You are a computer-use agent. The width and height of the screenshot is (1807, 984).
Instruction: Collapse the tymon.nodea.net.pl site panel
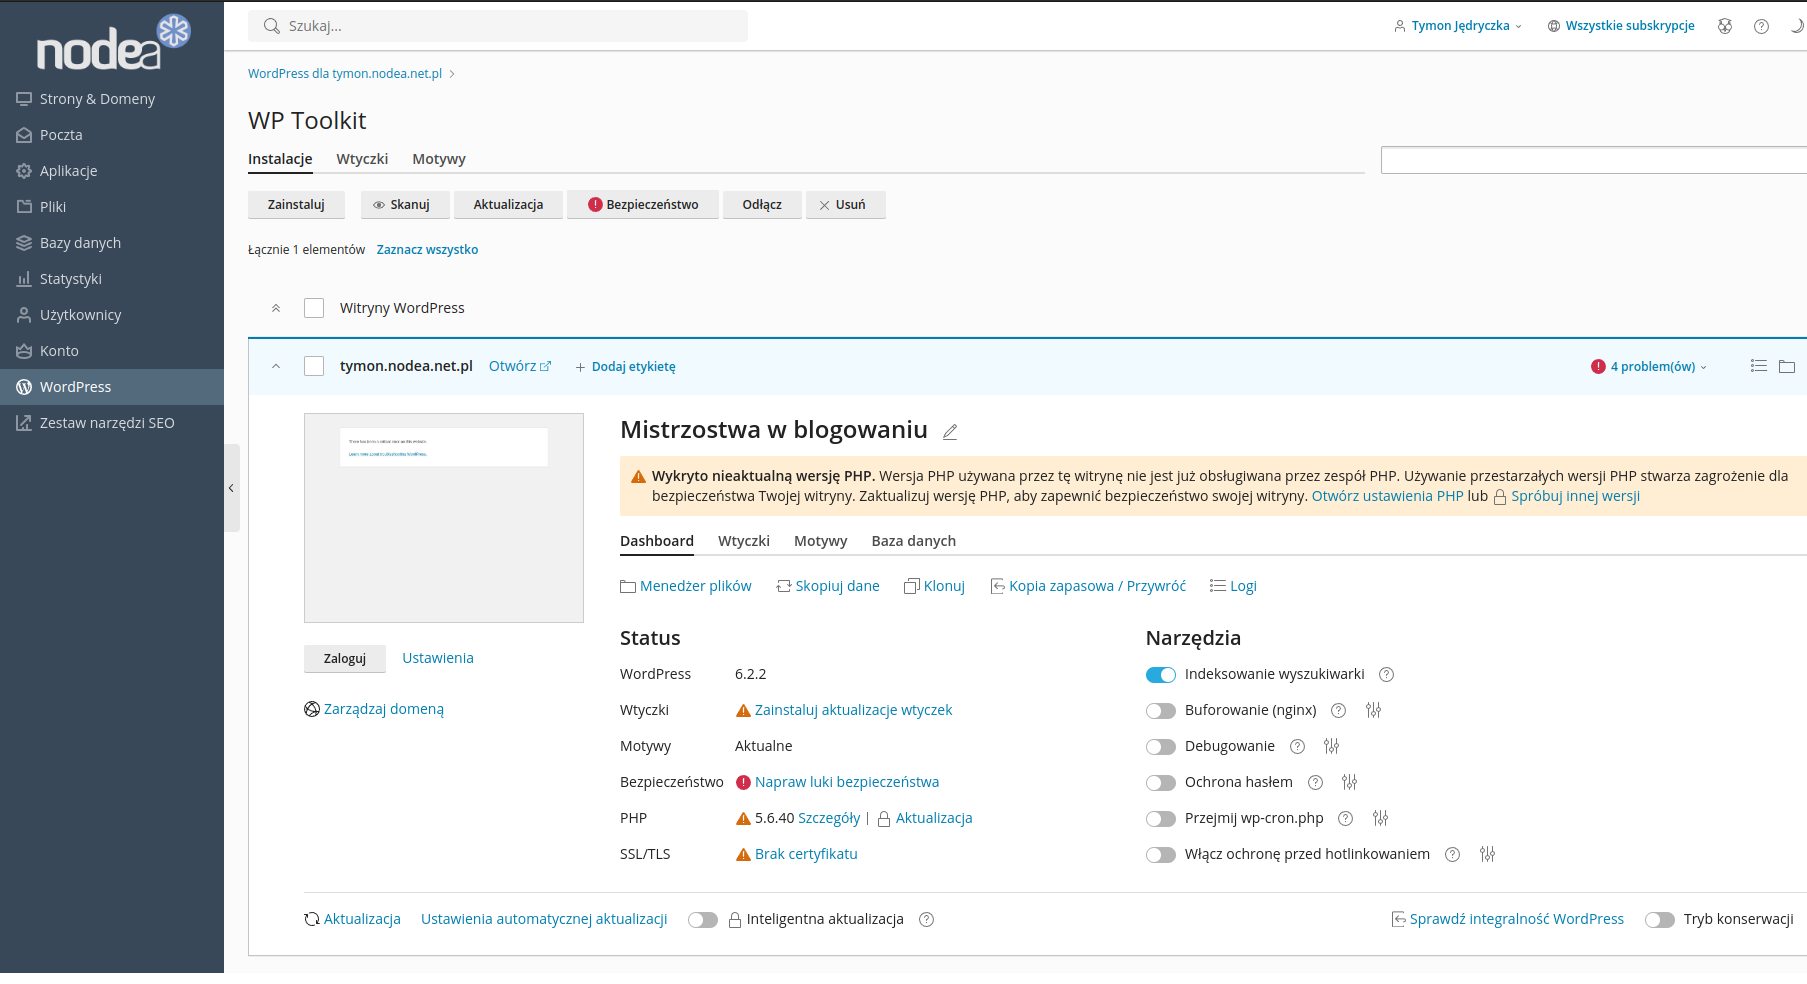(276, 366)
